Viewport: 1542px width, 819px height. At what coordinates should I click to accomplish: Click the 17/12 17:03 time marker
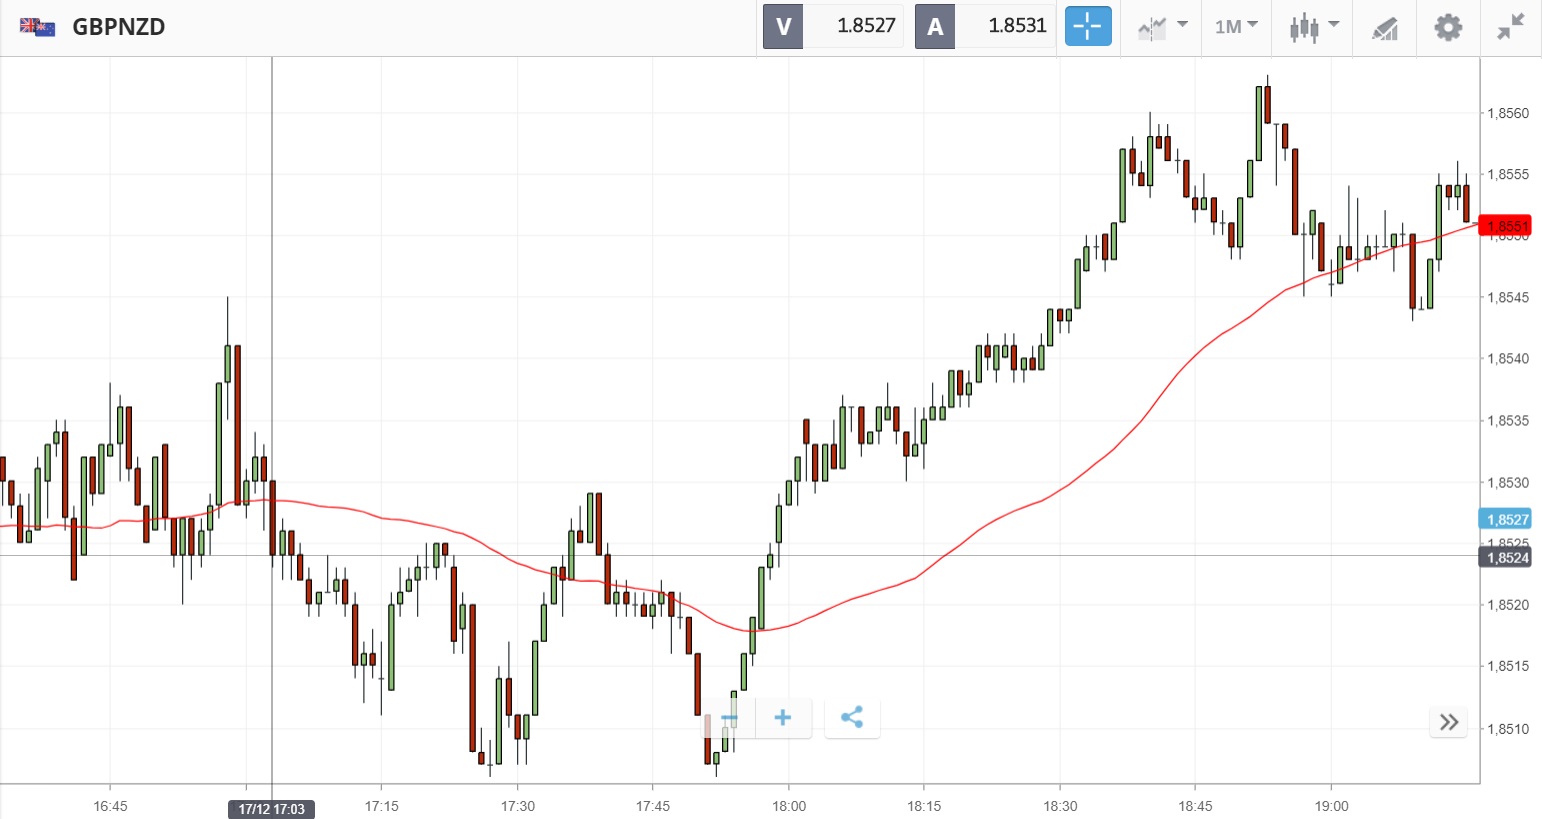pos(271,809)
